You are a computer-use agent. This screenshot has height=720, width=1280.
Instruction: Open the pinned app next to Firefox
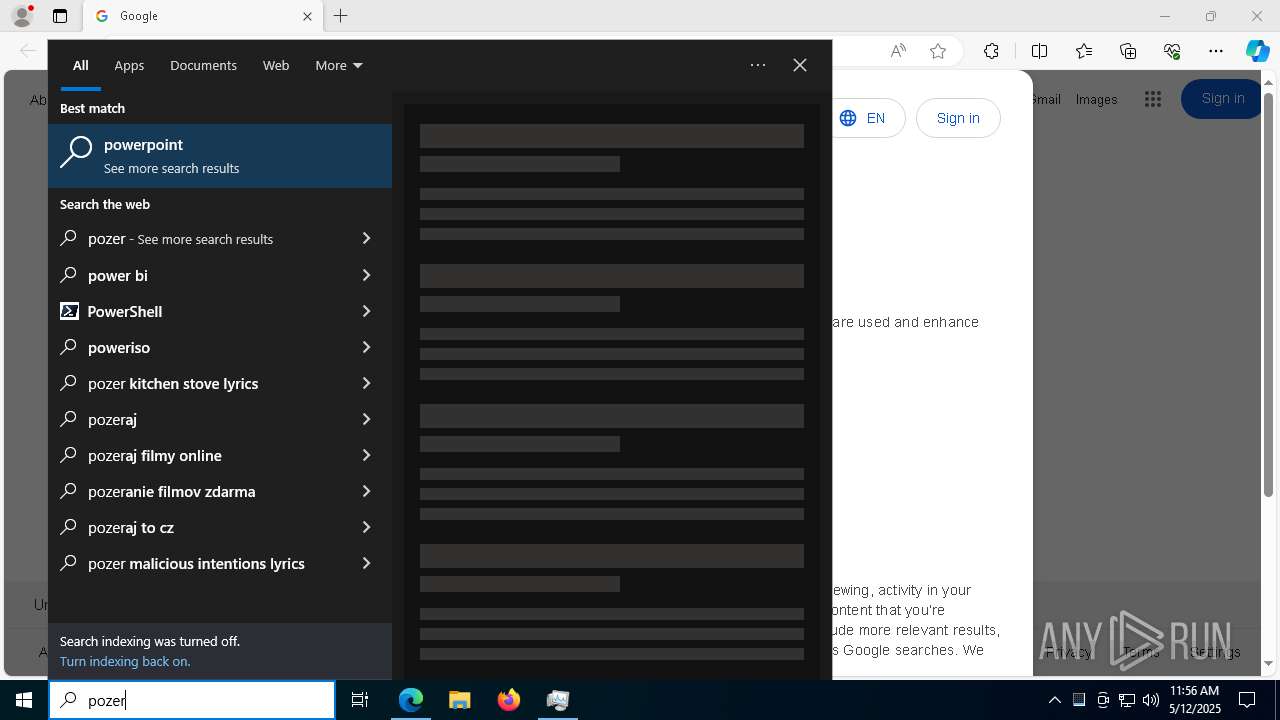click(x=558, y=700)
